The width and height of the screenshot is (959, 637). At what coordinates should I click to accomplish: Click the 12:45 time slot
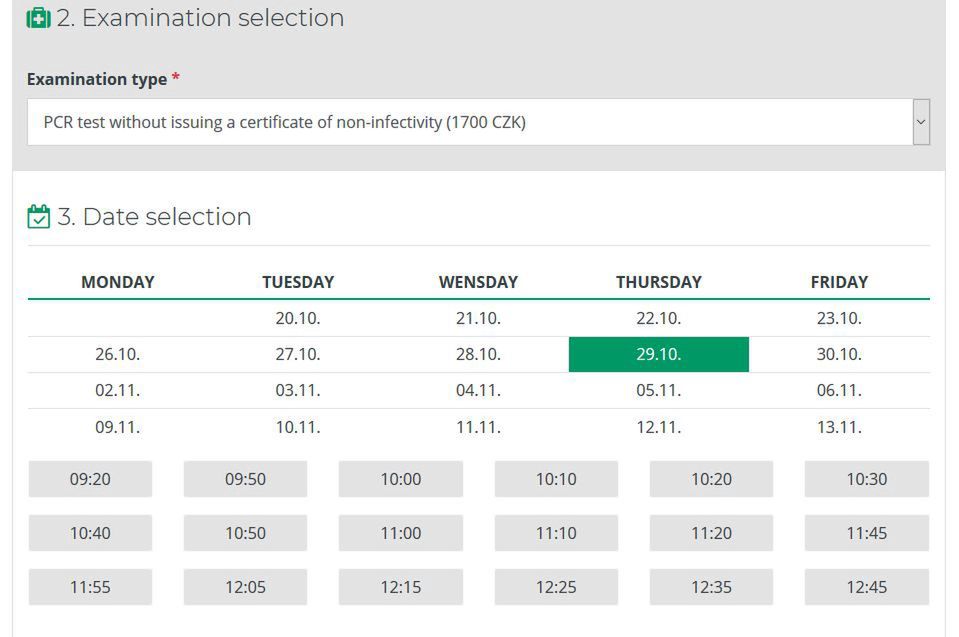(866, 587)
